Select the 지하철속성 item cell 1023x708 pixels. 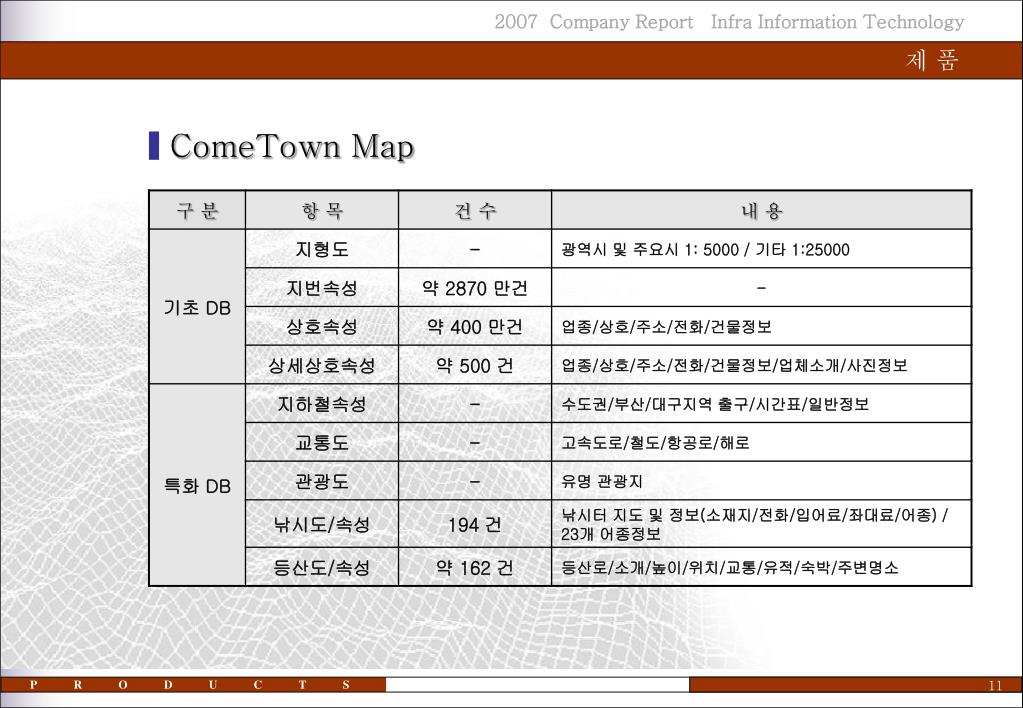(322, 404)
